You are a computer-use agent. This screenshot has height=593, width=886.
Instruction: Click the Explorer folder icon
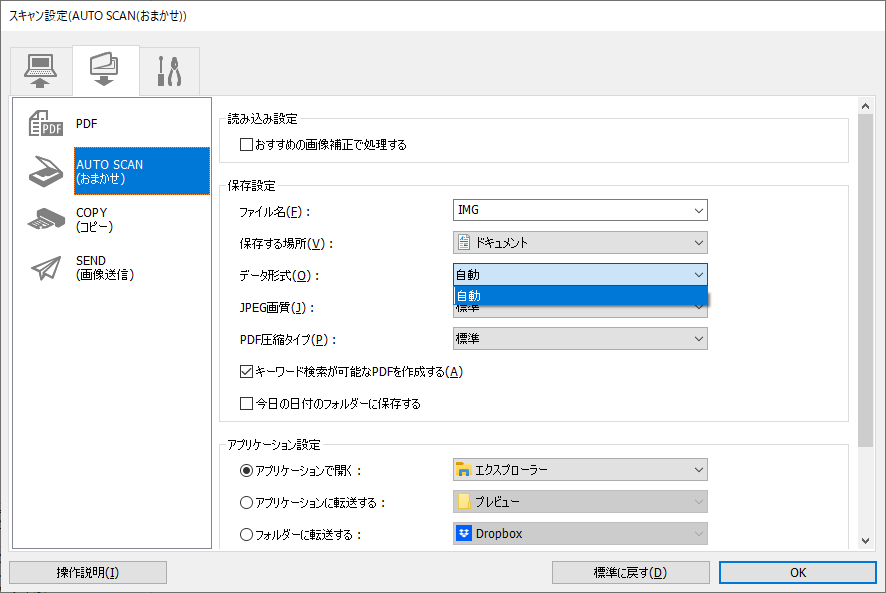[464, 470]
